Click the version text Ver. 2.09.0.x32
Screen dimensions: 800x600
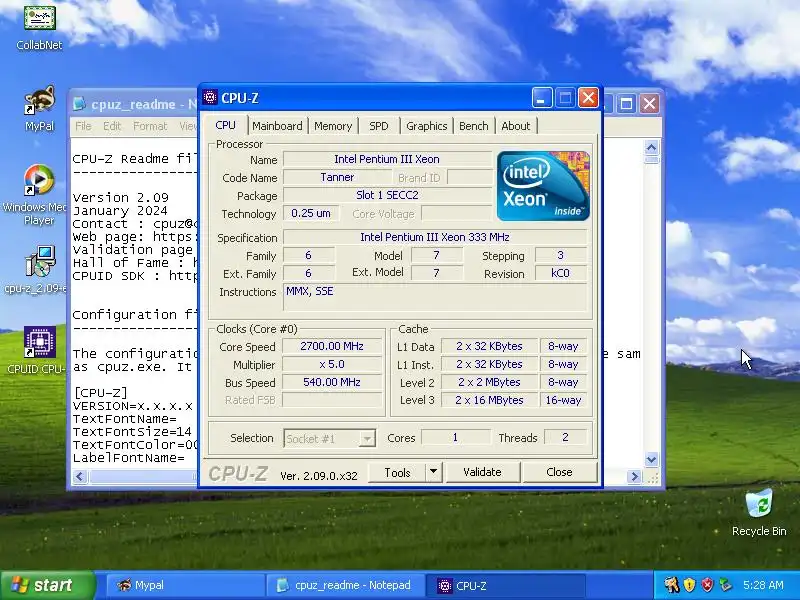pos(319,476)
